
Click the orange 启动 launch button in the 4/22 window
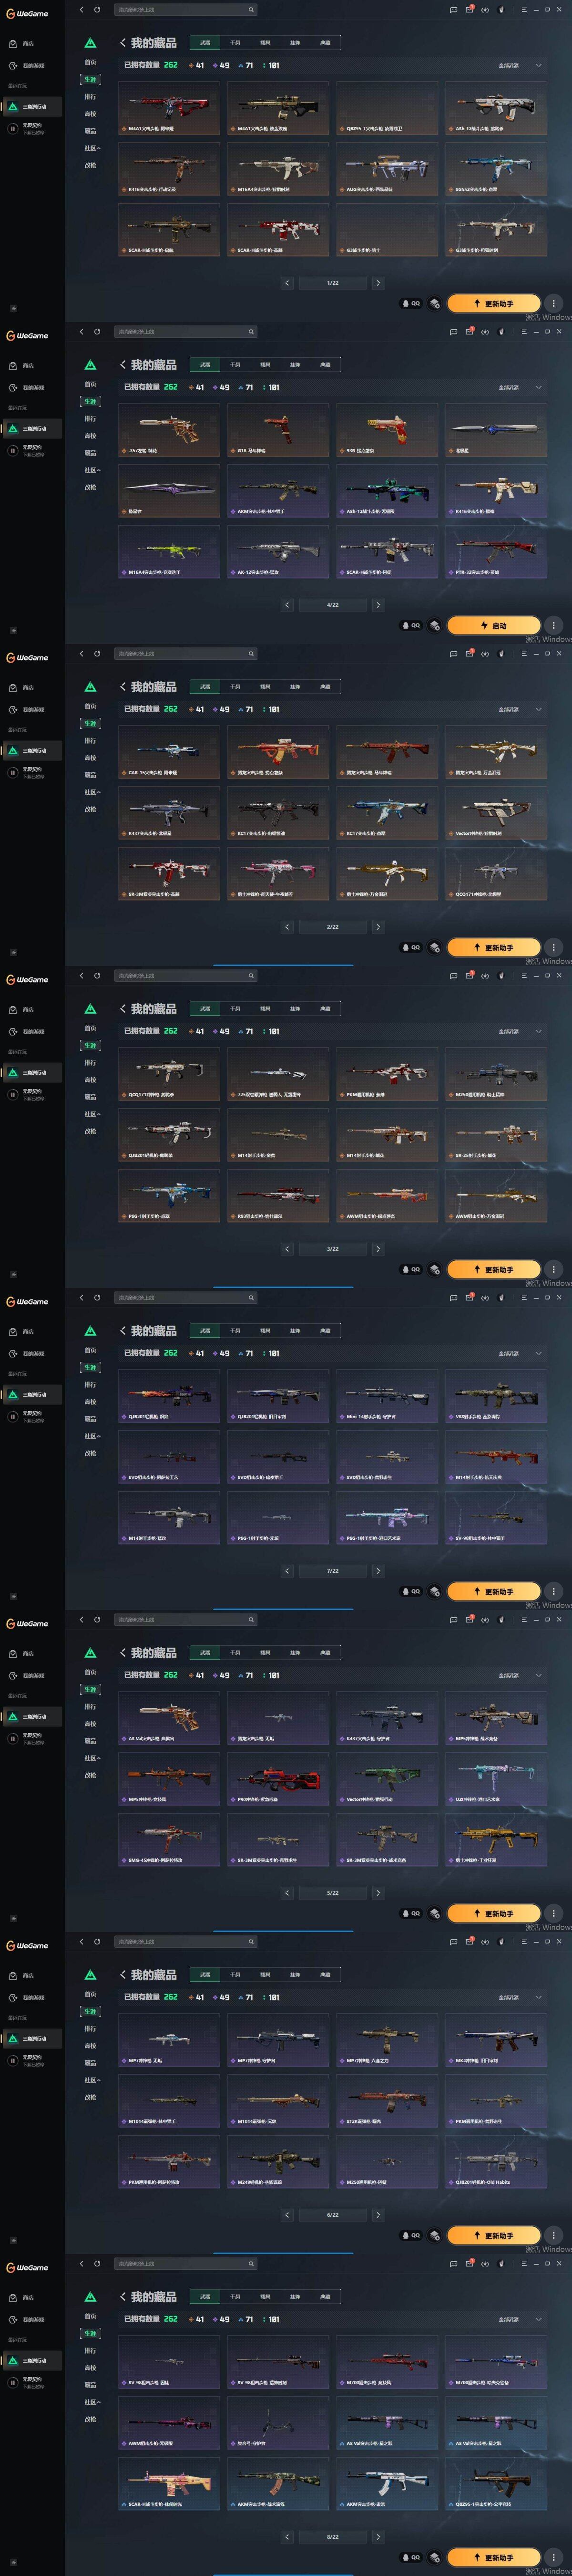(494, 625)
